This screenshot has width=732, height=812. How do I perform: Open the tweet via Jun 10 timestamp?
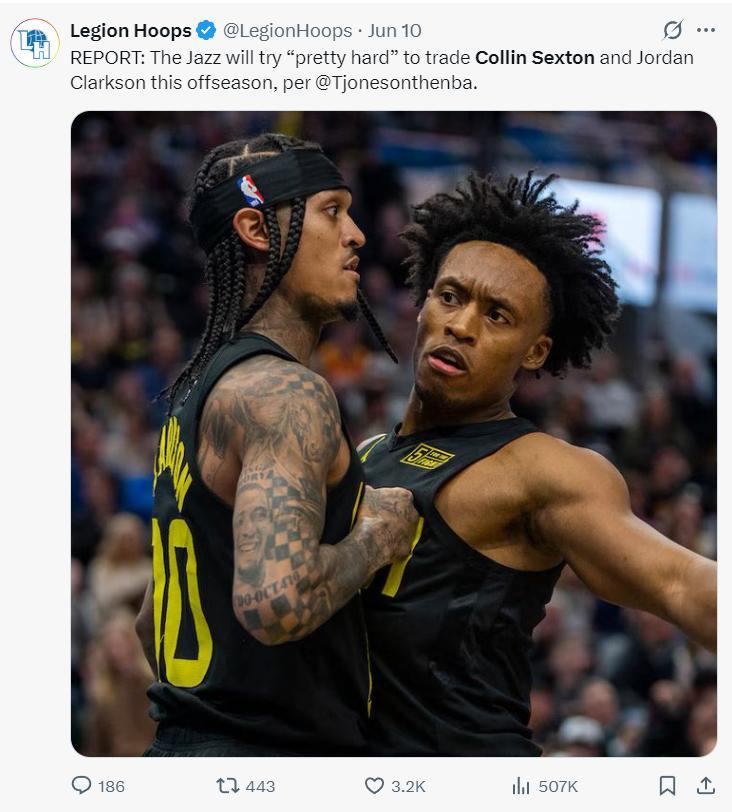394,31
